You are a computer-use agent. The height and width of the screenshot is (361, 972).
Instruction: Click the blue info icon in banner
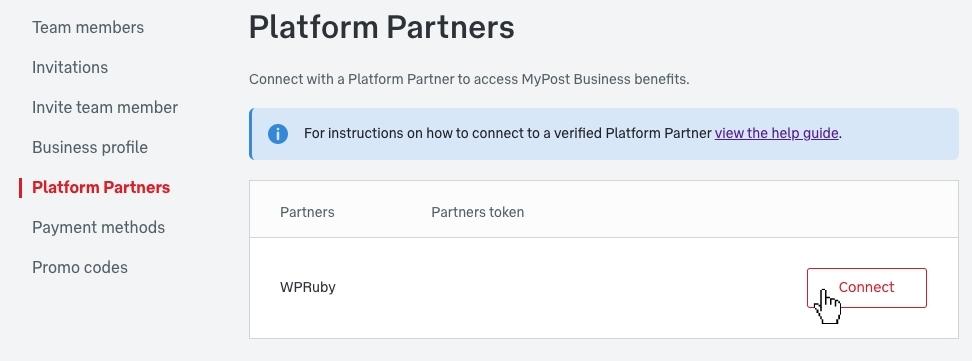[x=278, y=133]
